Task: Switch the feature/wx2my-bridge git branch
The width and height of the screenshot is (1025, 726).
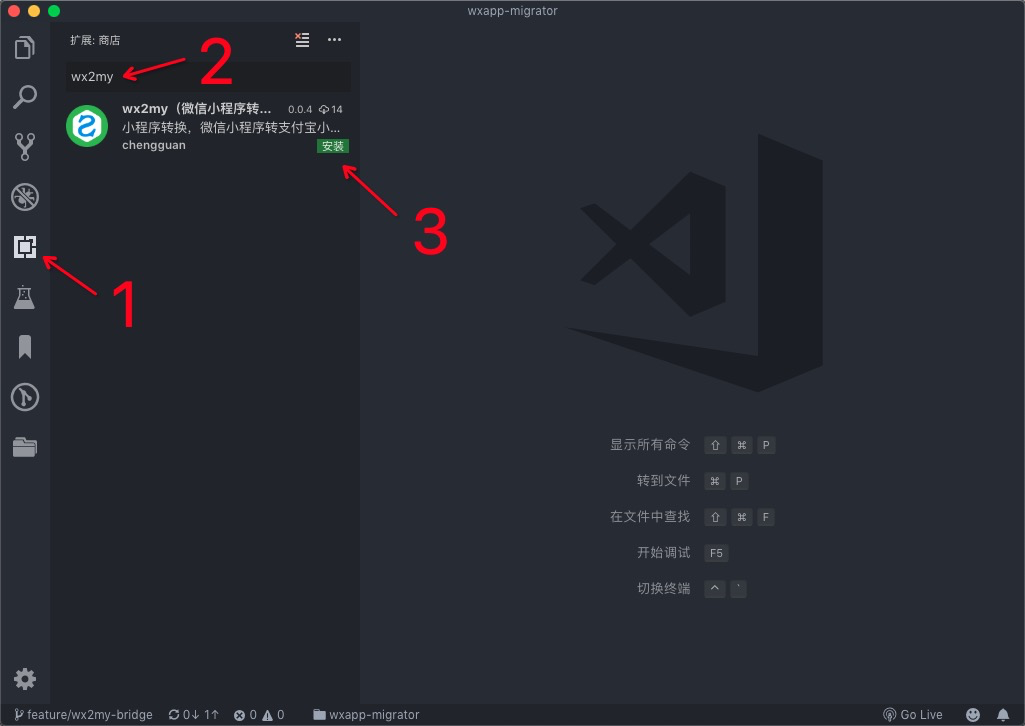Action: click(x=84, y=715)
